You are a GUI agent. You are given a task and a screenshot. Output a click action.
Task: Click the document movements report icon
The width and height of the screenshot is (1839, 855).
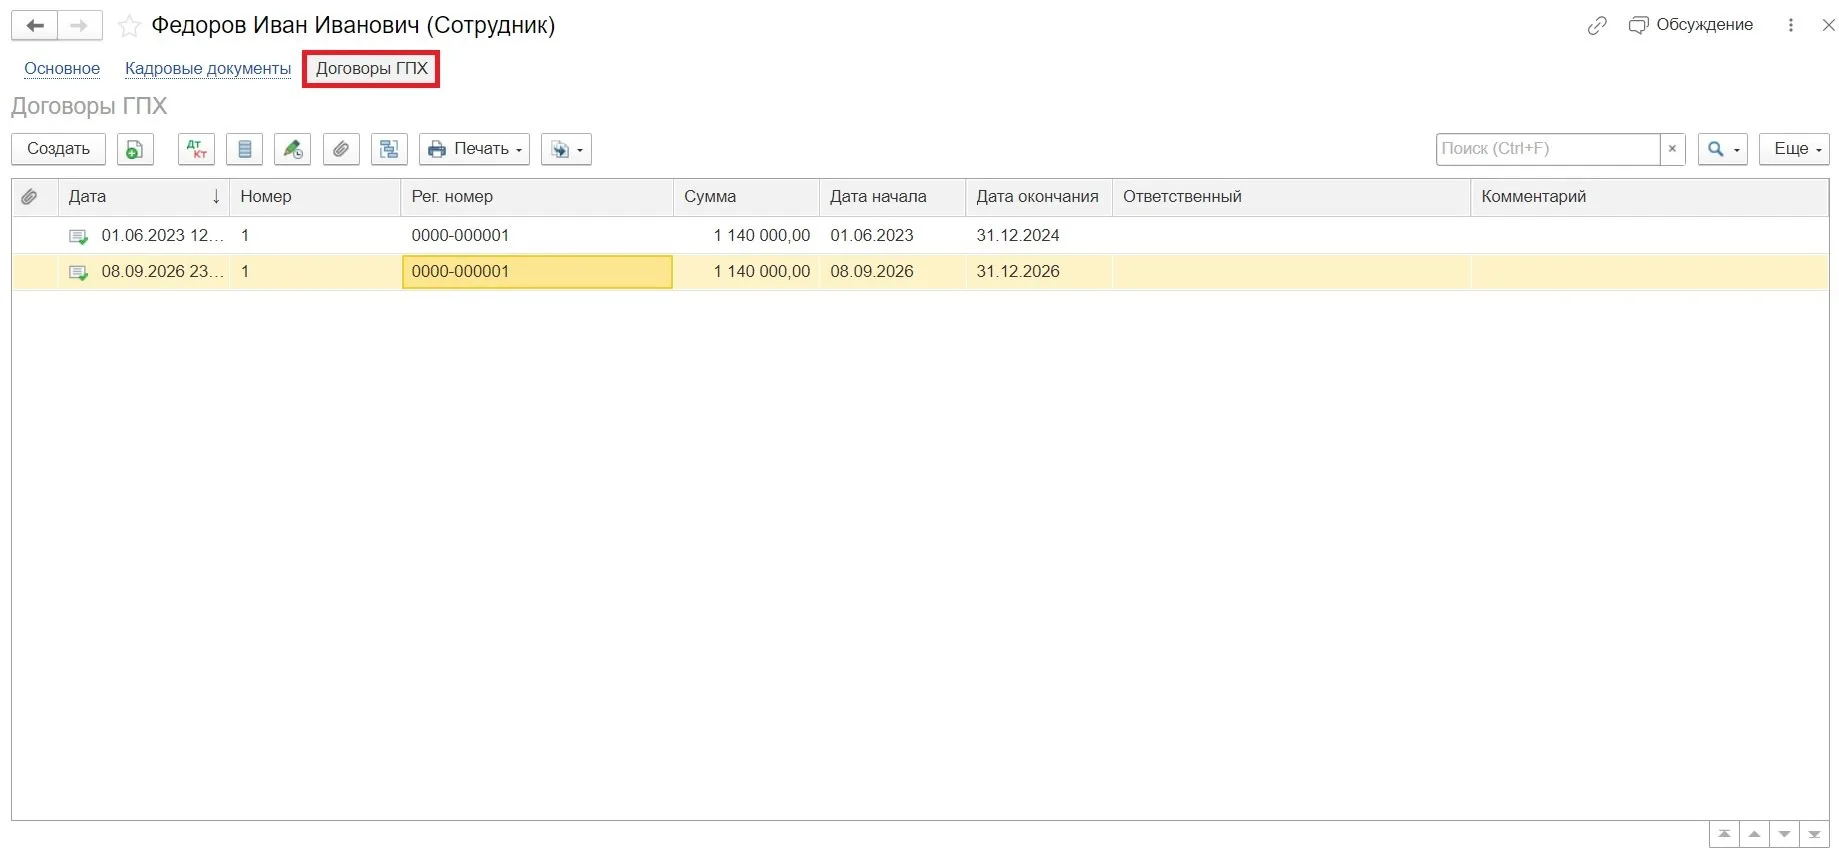tap(245, 149)
